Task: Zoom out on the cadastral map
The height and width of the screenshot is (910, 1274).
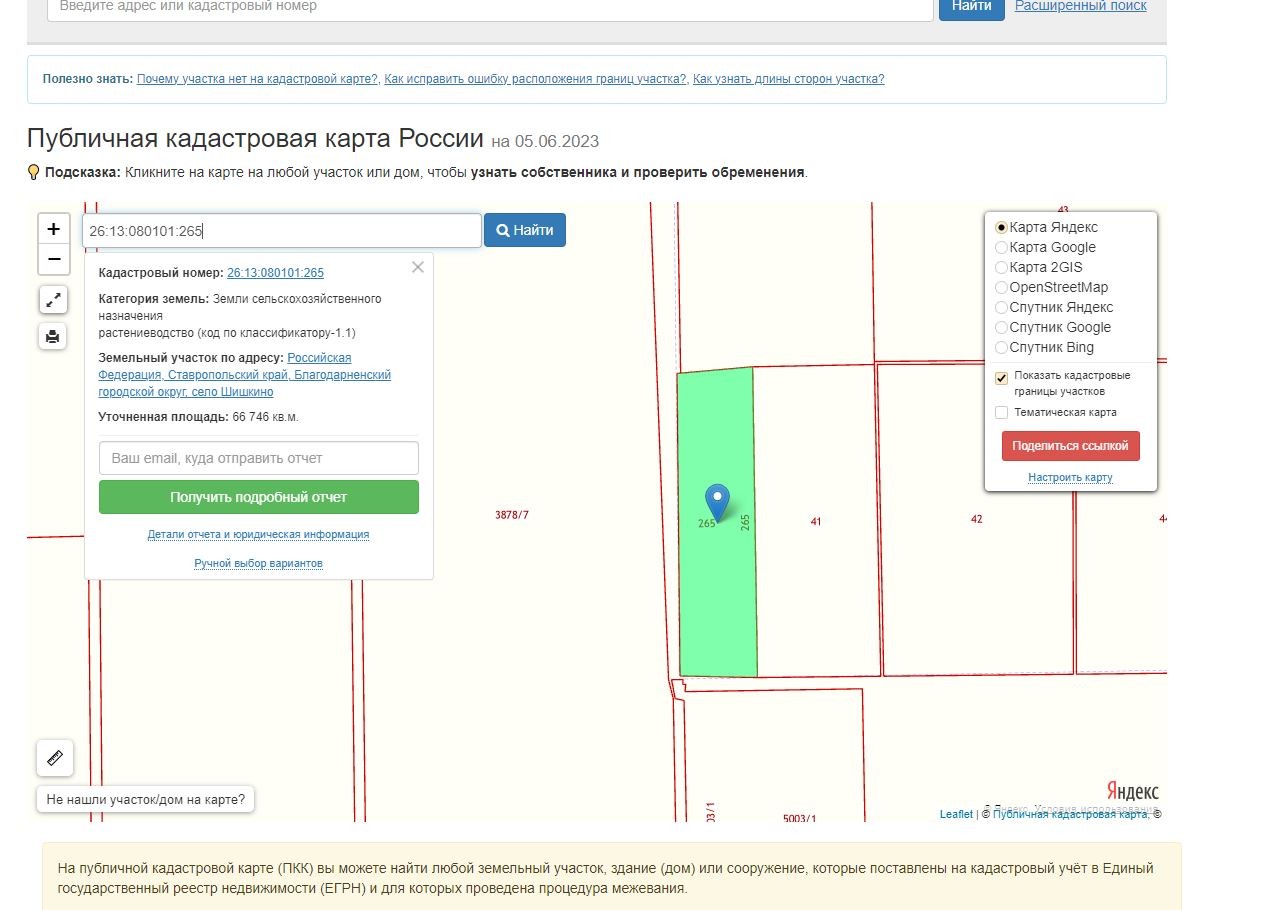Action: tap(54, 259)
